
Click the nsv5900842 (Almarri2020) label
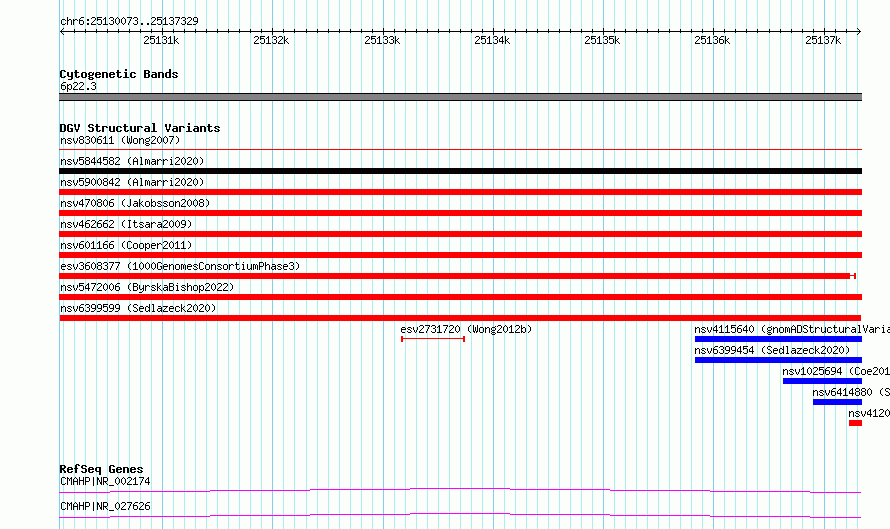tap(132, 182)
